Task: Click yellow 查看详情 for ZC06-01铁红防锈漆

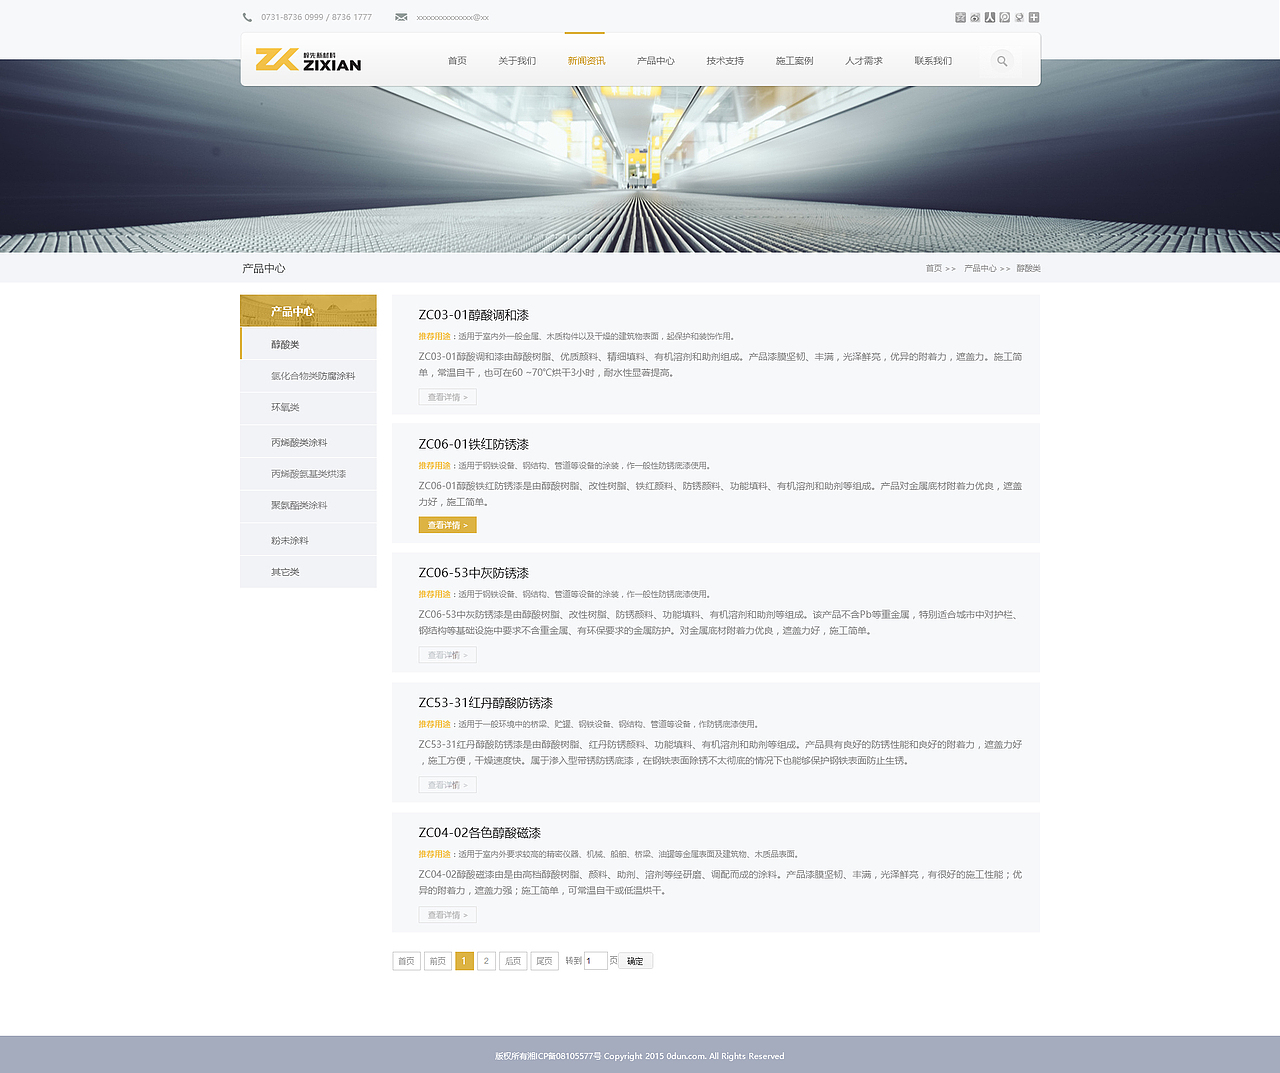Action: pos(447,525)
